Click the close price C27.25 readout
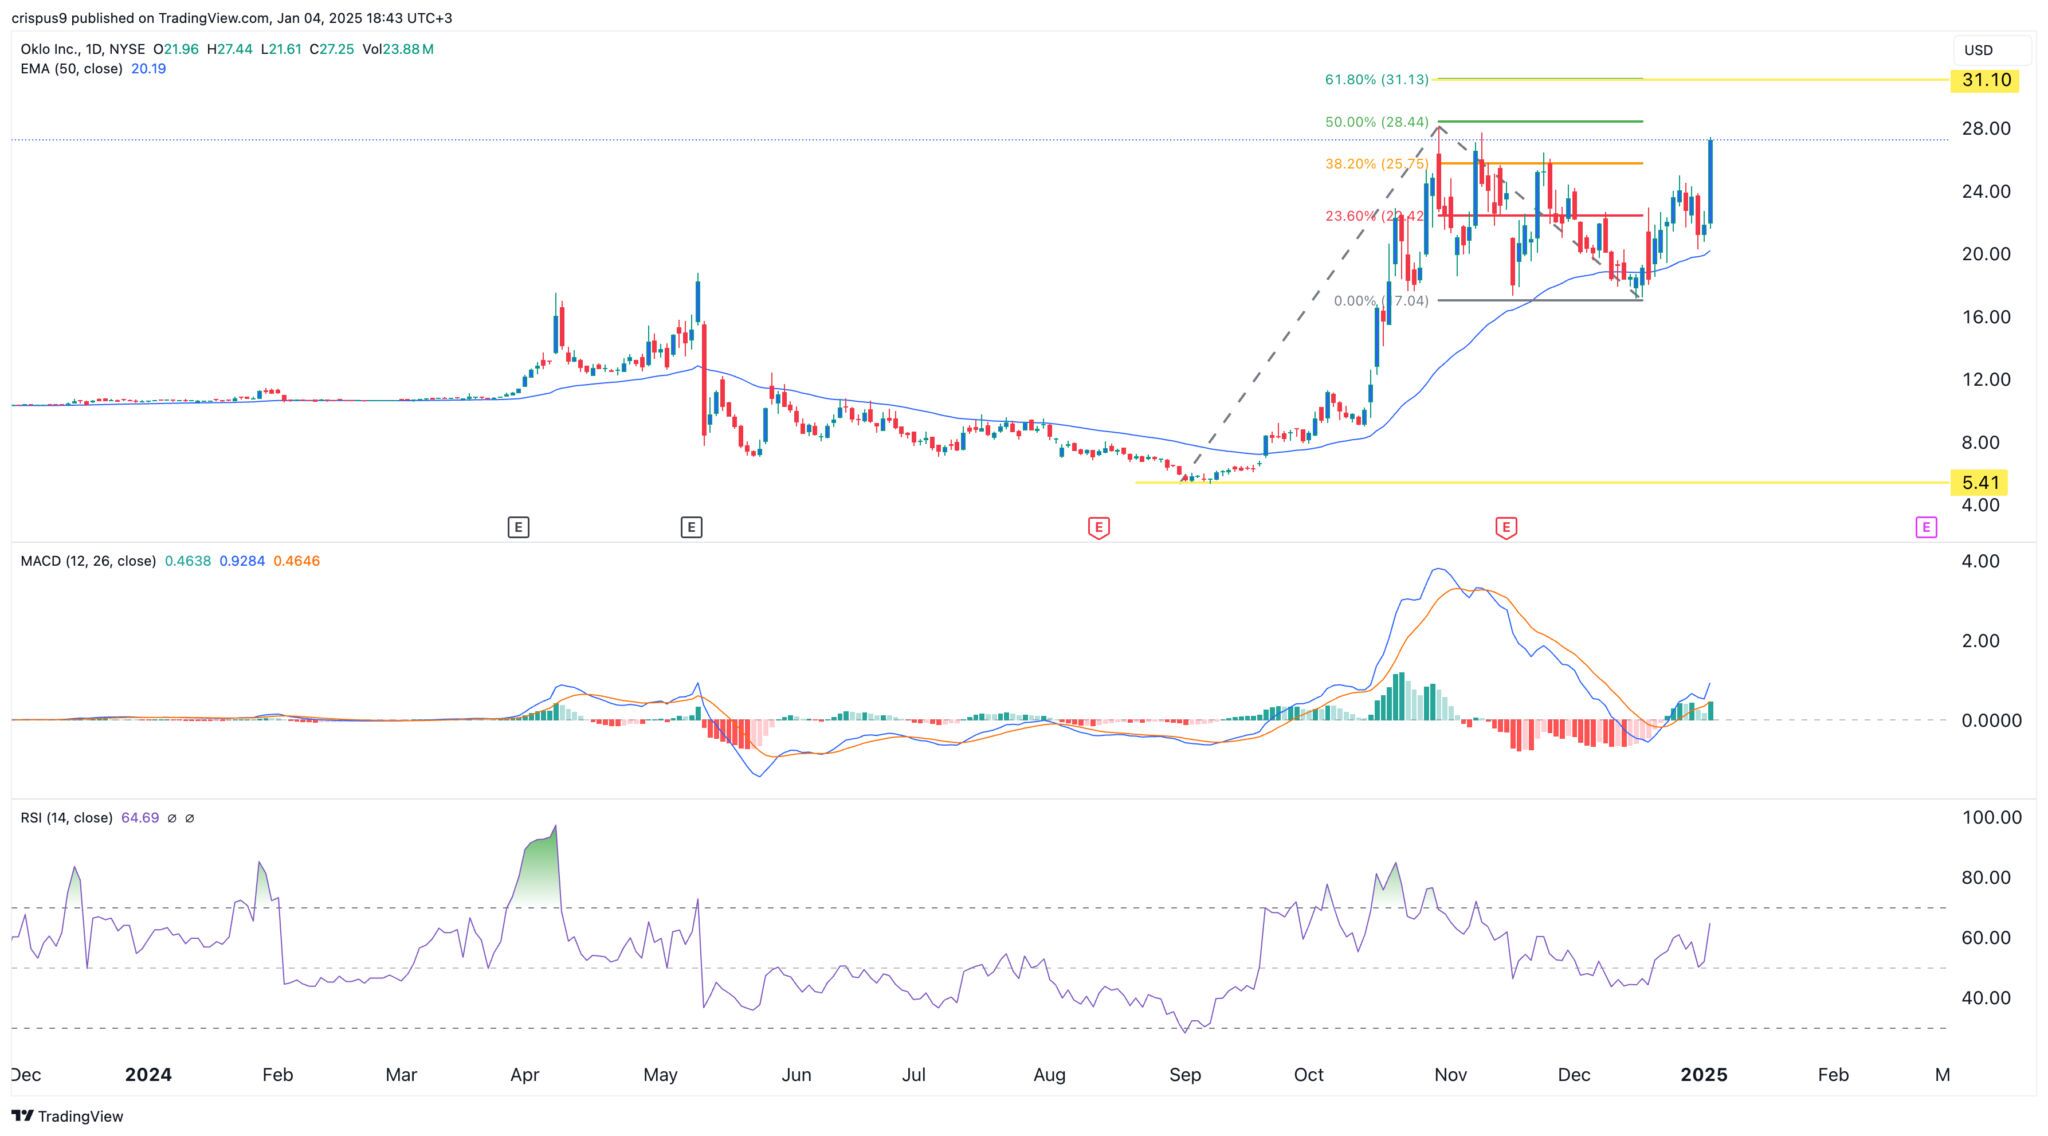Viewport: 2048px width, 1136px height. [332, 49]
